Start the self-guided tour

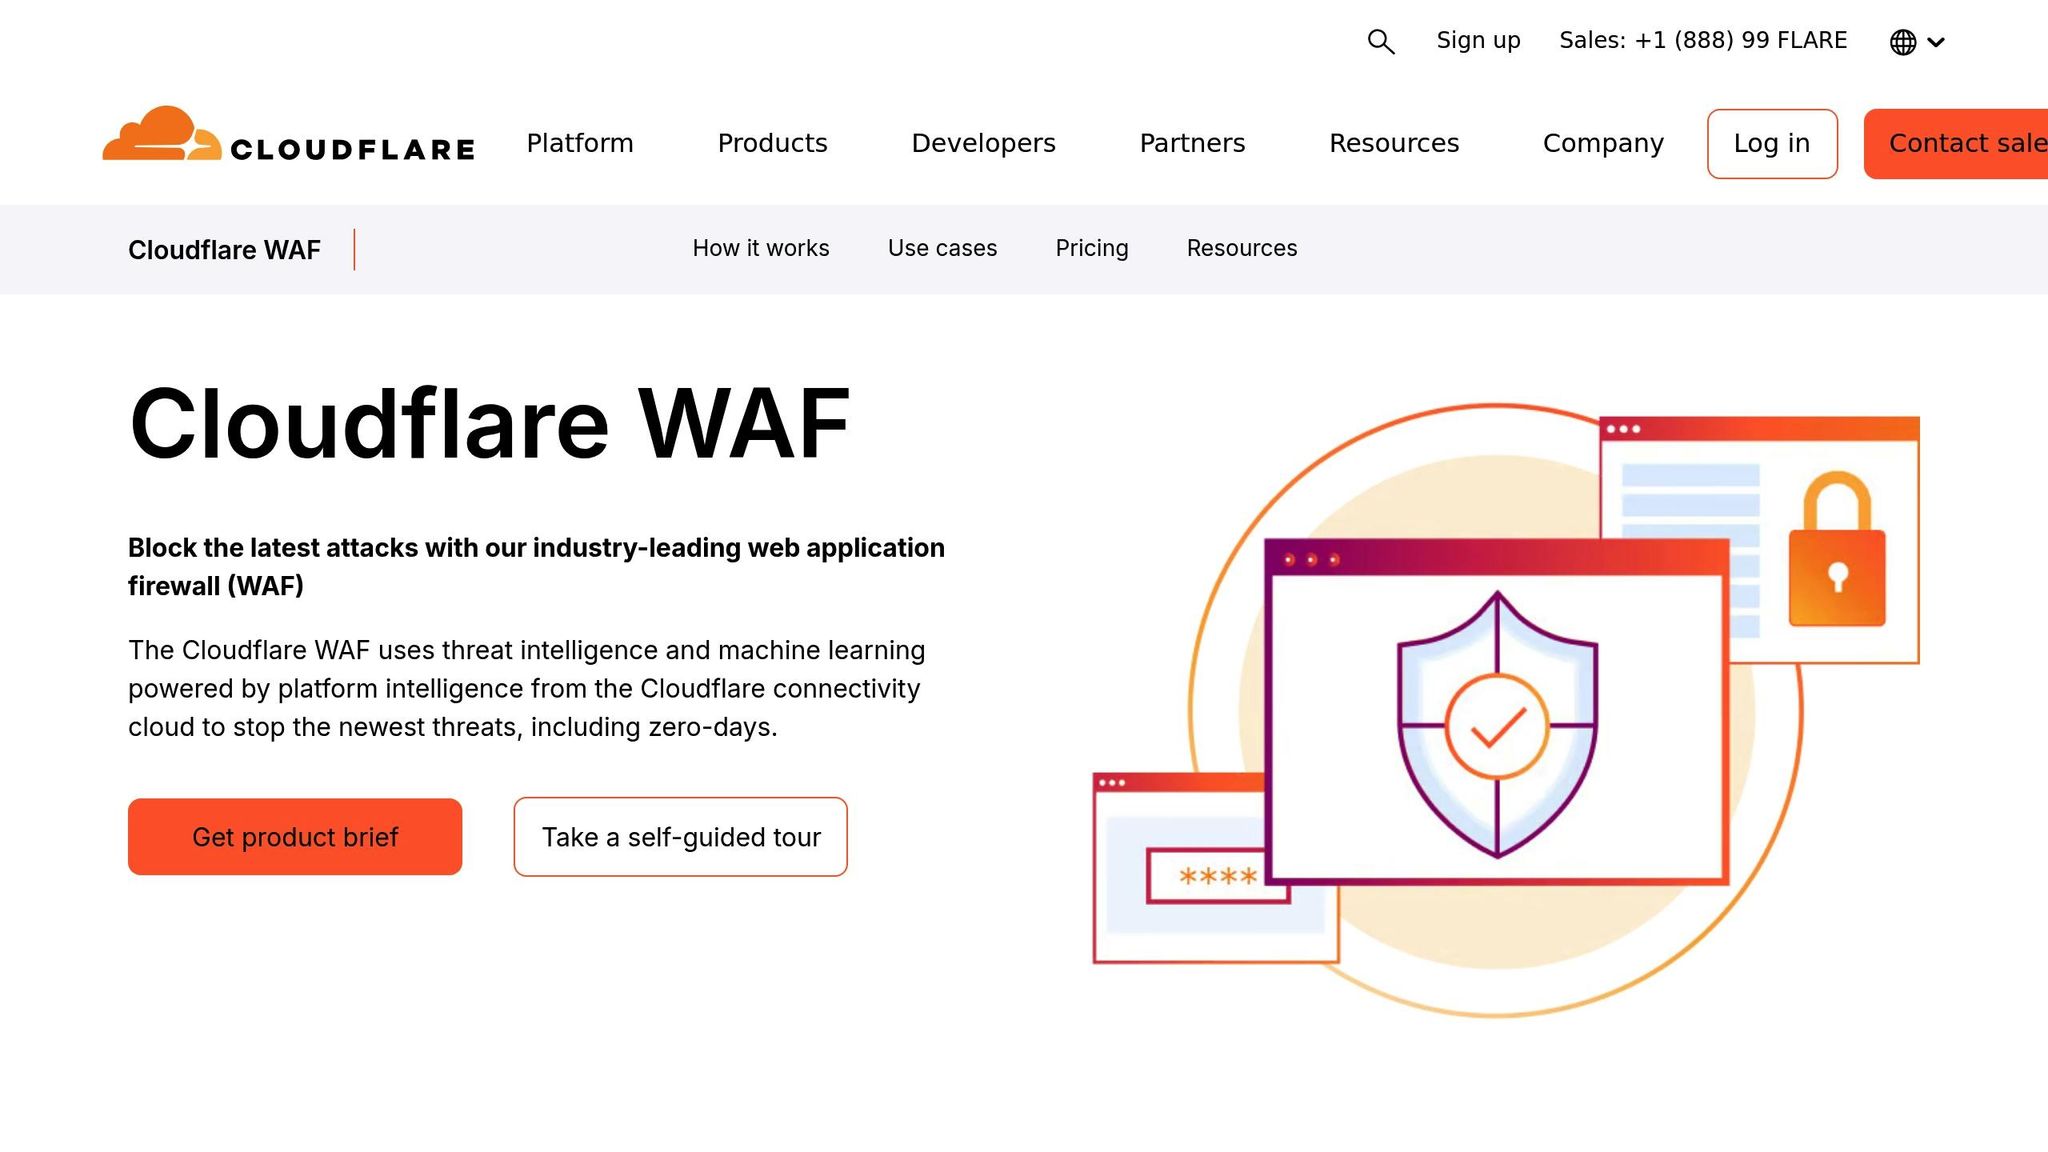click(x=680, y=837)
